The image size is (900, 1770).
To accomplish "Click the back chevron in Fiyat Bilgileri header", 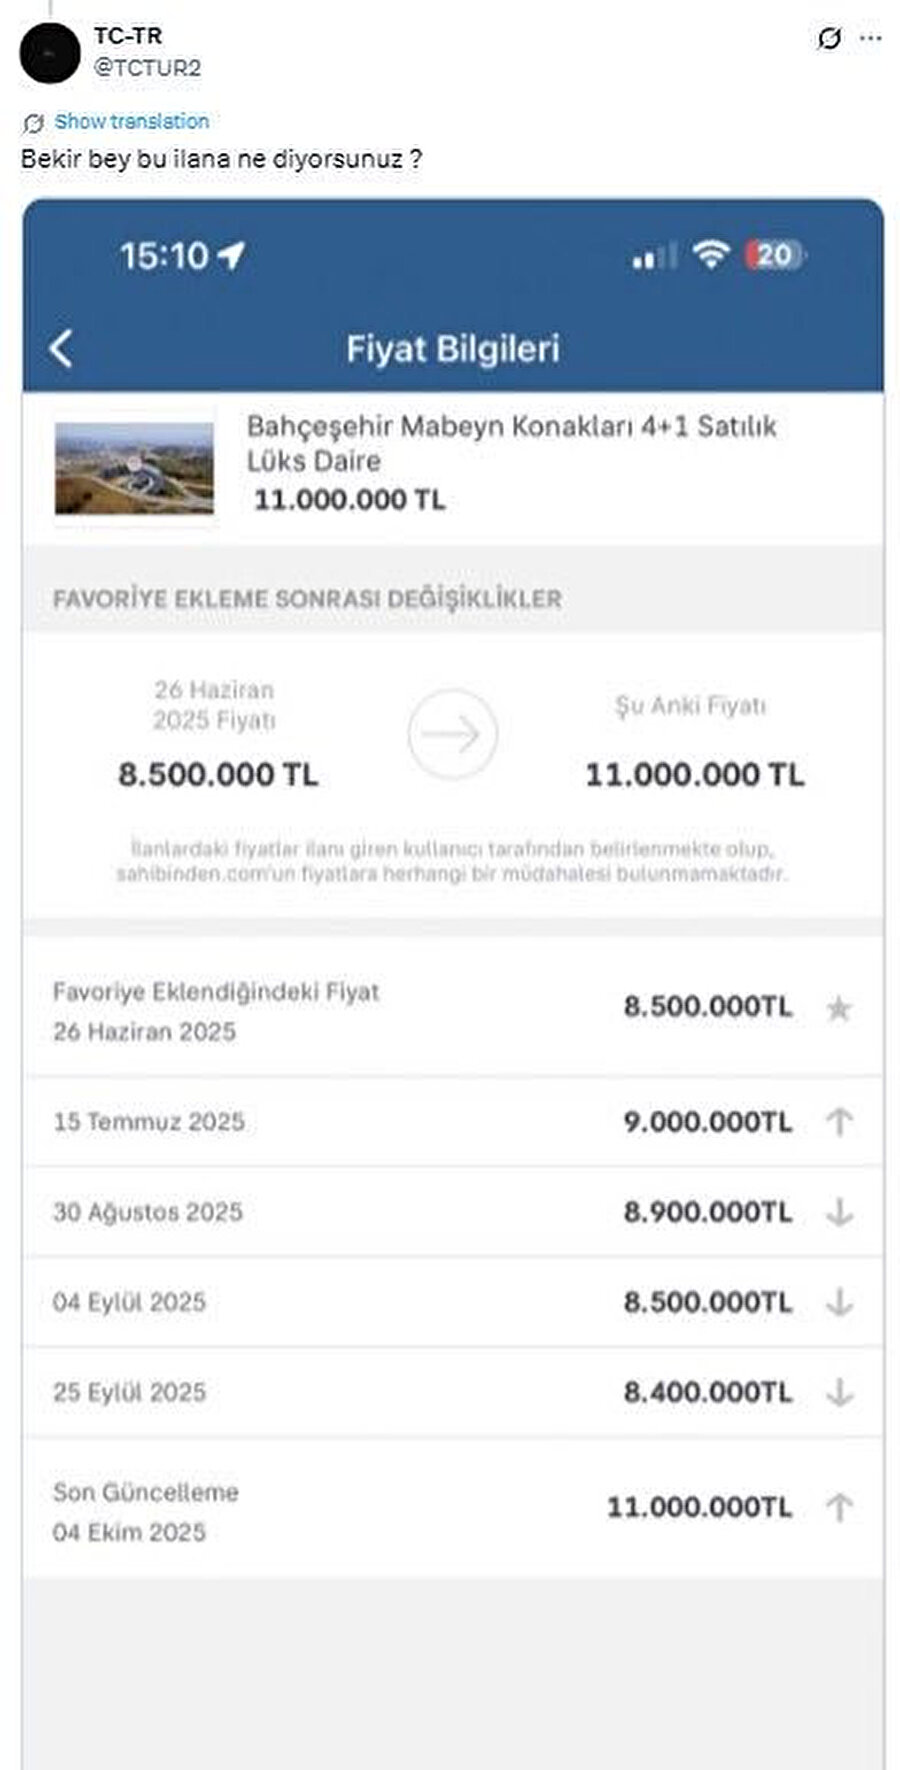I will point(61,349).
